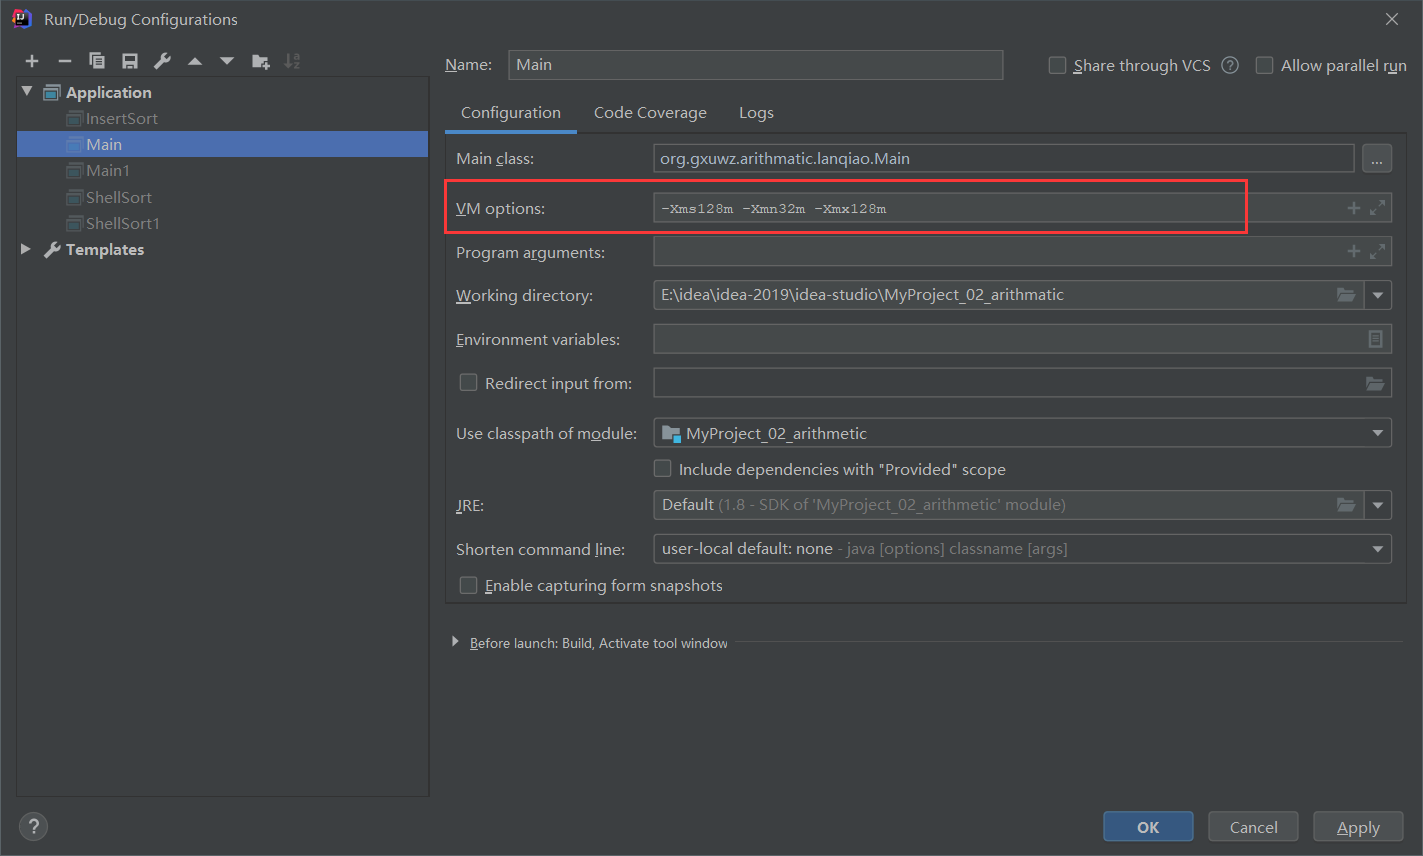This screenshot has height=856, width=1423.
Task: Click the Copy Configuration icon
Action: pos(97,62)
